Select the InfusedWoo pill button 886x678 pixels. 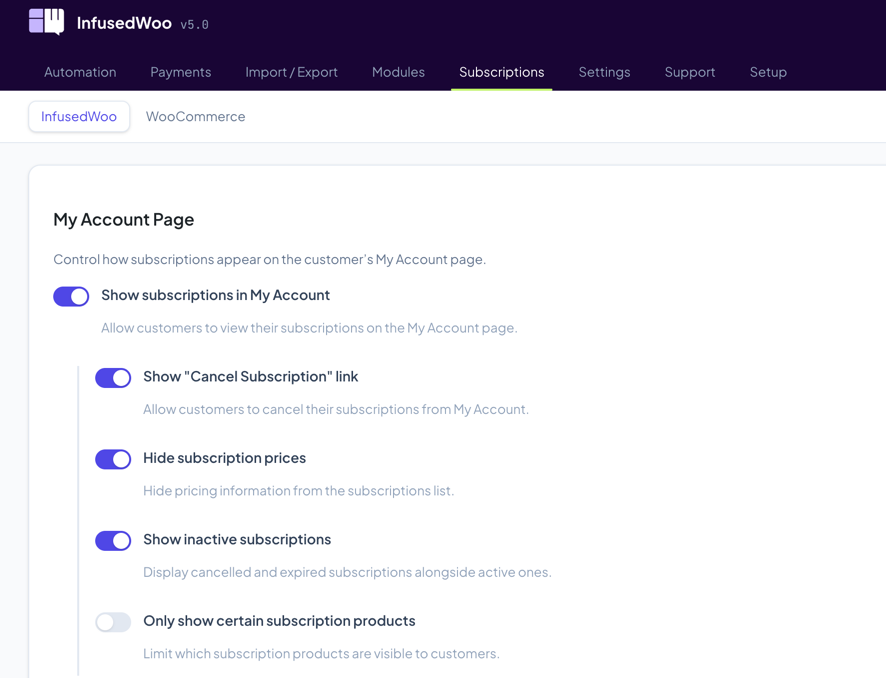79,116
